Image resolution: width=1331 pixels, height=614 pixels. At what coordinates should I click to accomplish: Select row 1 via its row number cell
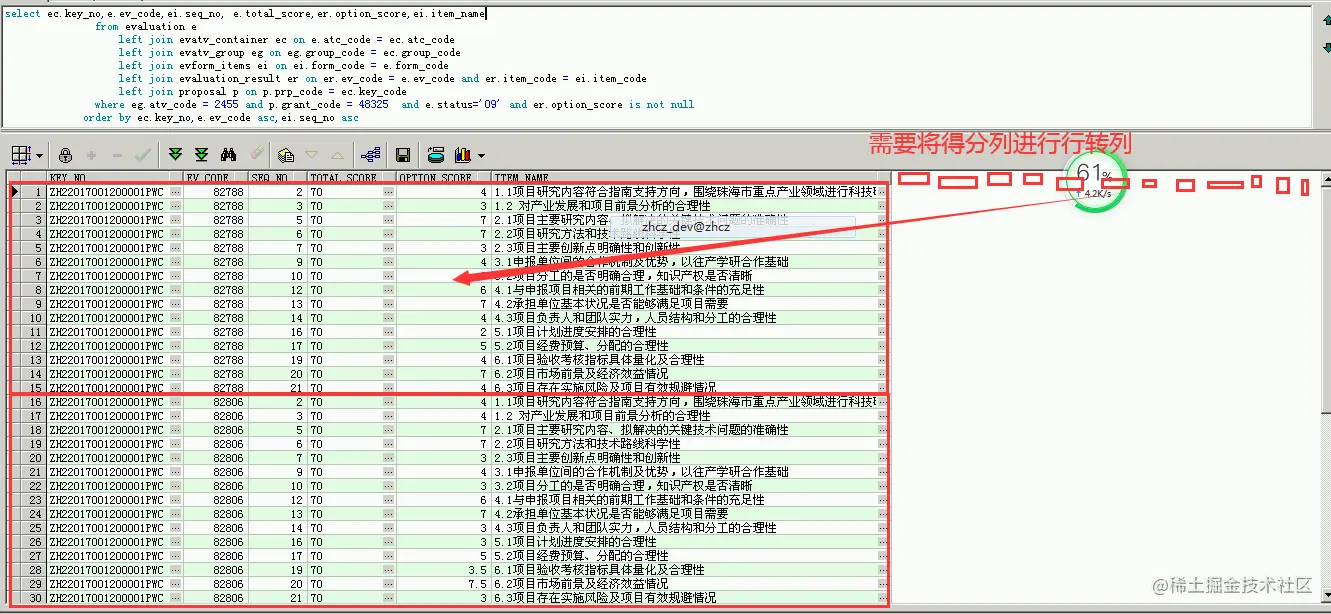(33, 192)
